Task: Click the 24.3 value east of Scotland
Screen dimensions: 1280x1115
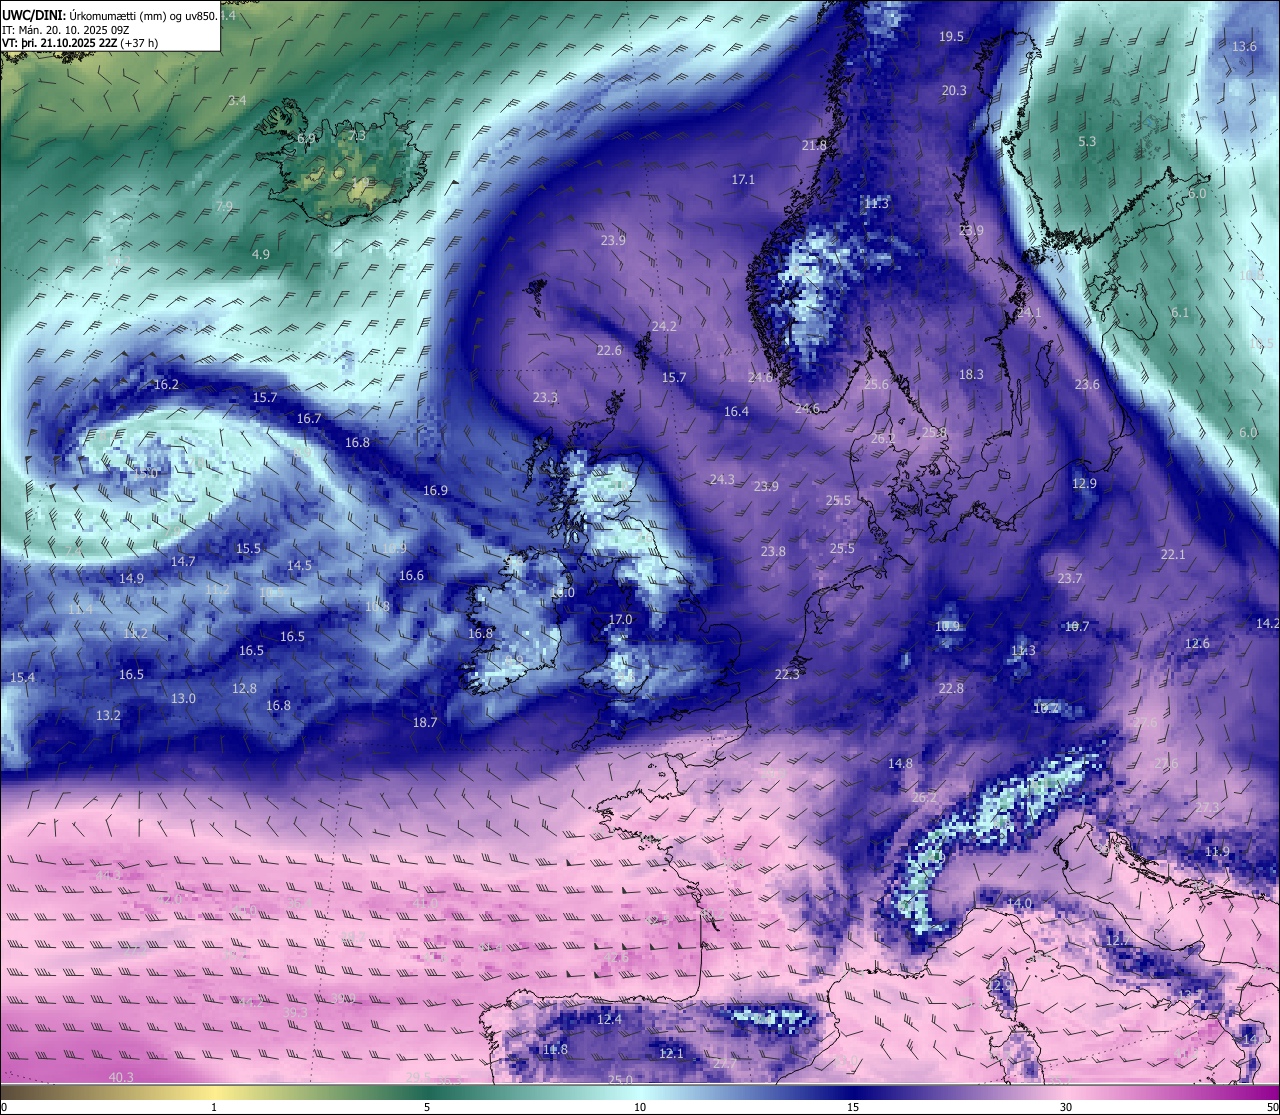Action: [722, 479]
